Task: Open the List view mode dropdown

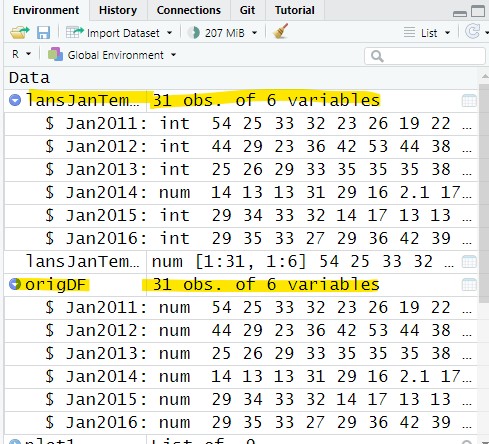Action: [x=427, y=33]
